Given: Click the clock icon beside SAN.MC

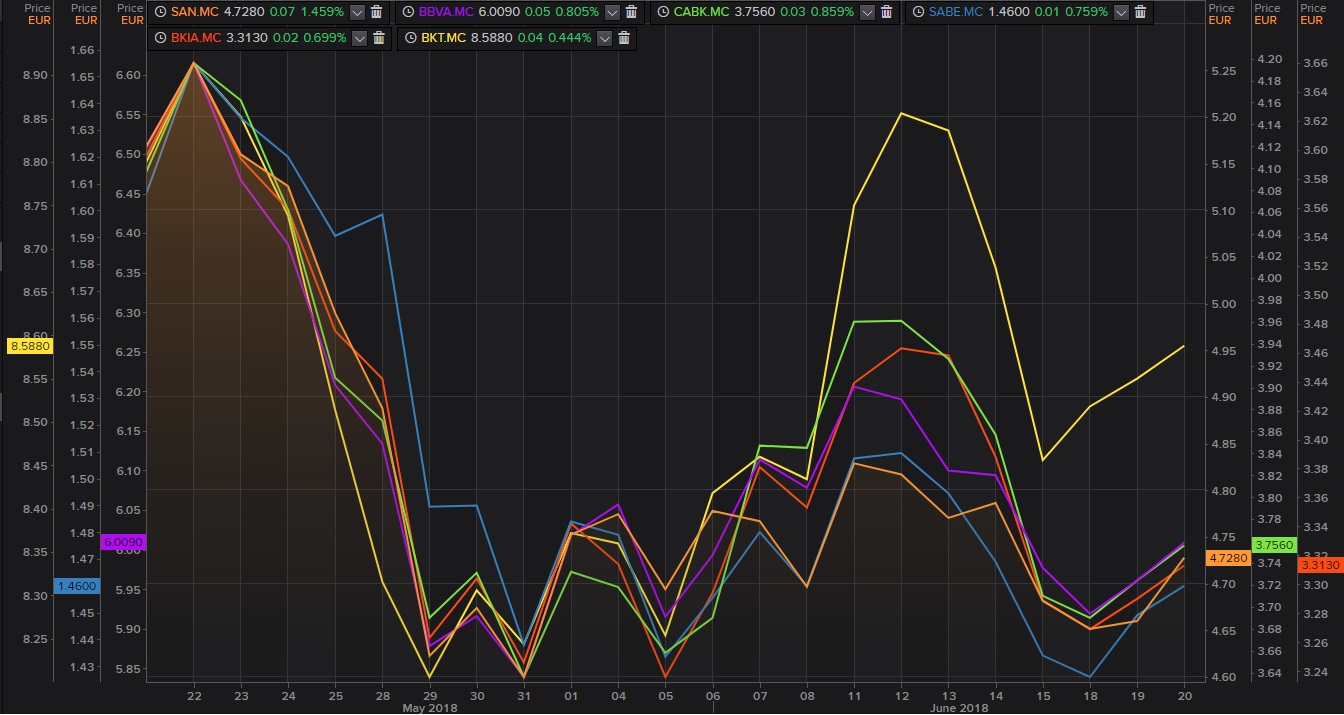Looking at the screenshot, I should (x=161, y=12).
